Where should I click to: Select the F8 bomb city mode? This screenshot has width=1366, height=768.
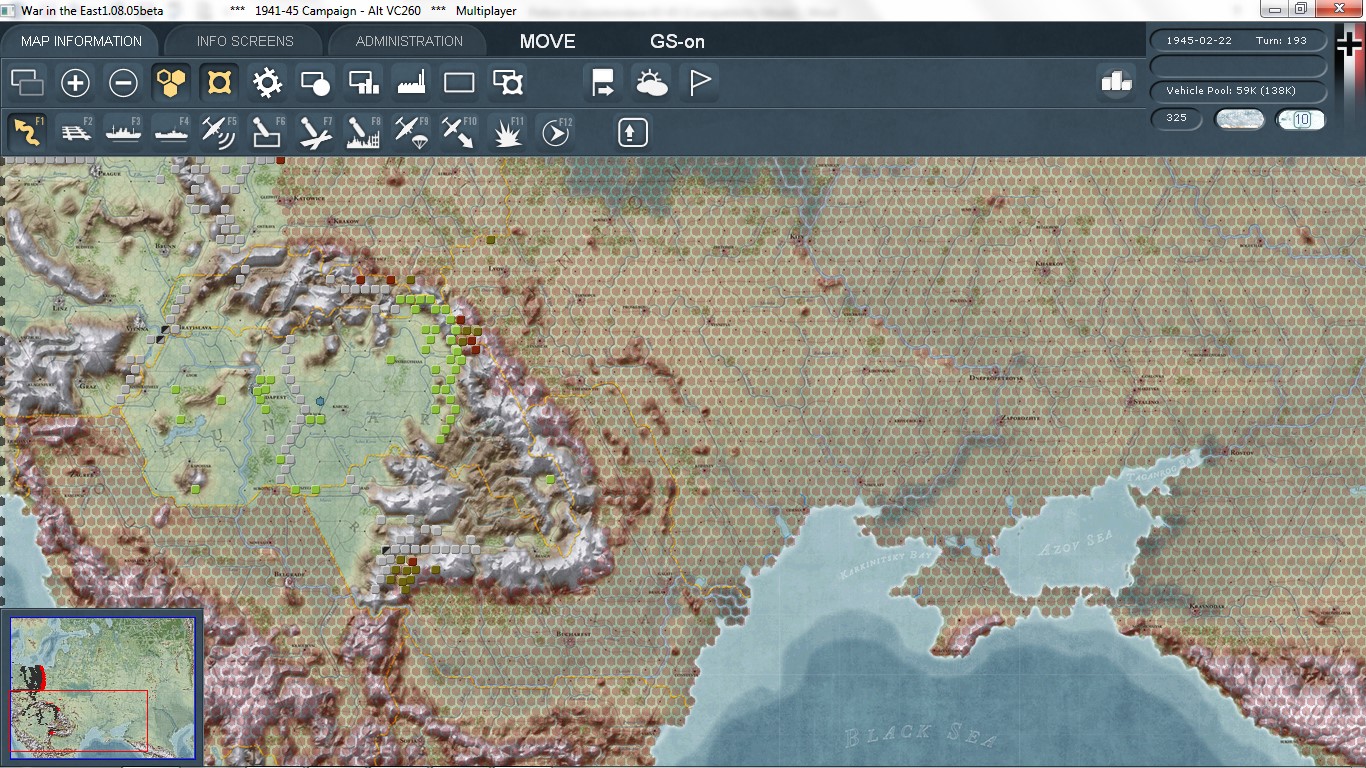363,132
